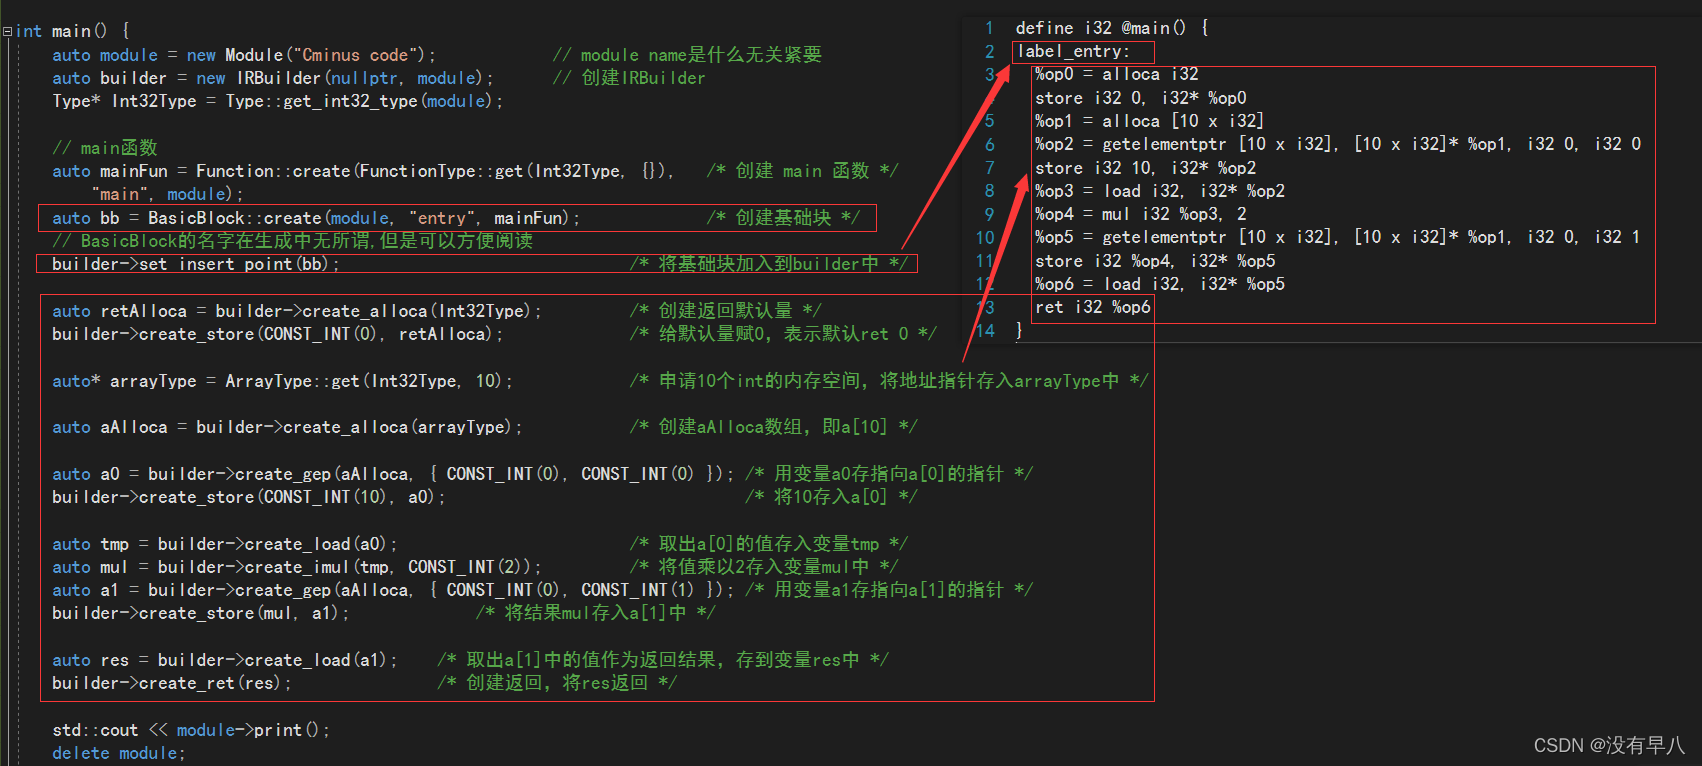
Task: Click the 'auto bb = BasicBlock::create' line
Action: point(316,218)
